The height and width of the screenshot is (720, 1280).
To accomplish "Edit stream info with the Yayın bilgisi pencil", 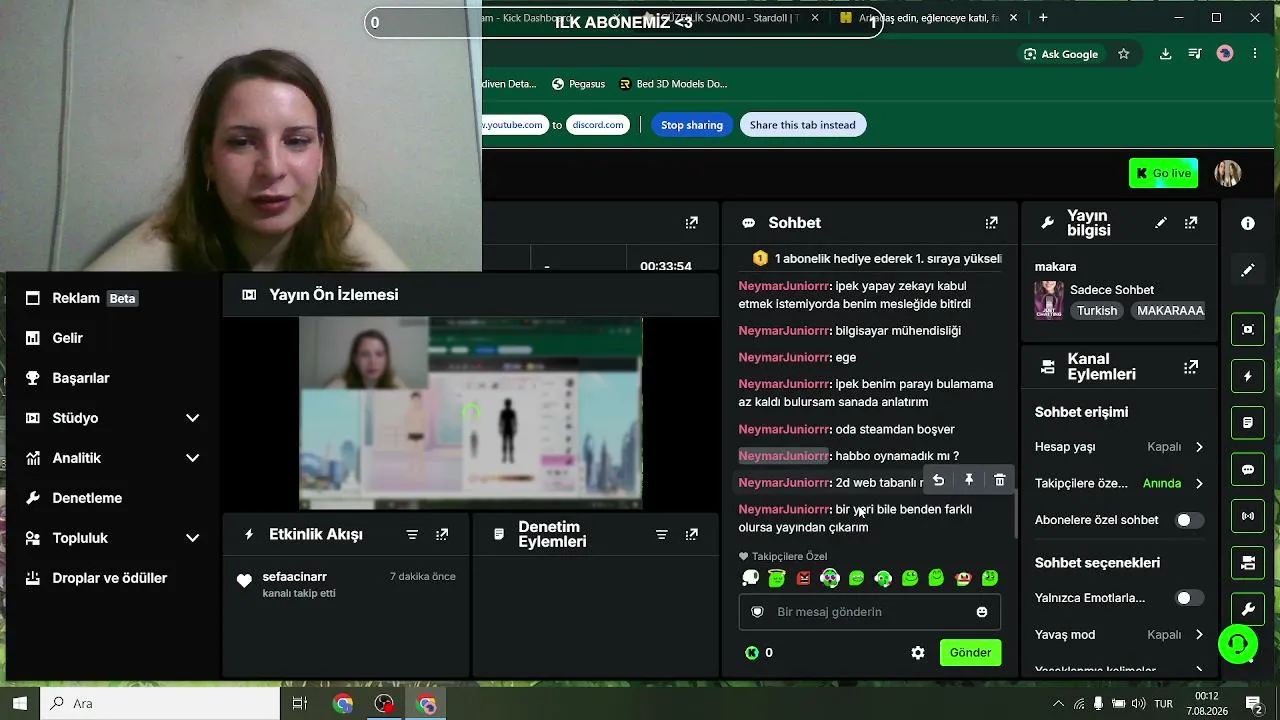I will [1161, 223].
